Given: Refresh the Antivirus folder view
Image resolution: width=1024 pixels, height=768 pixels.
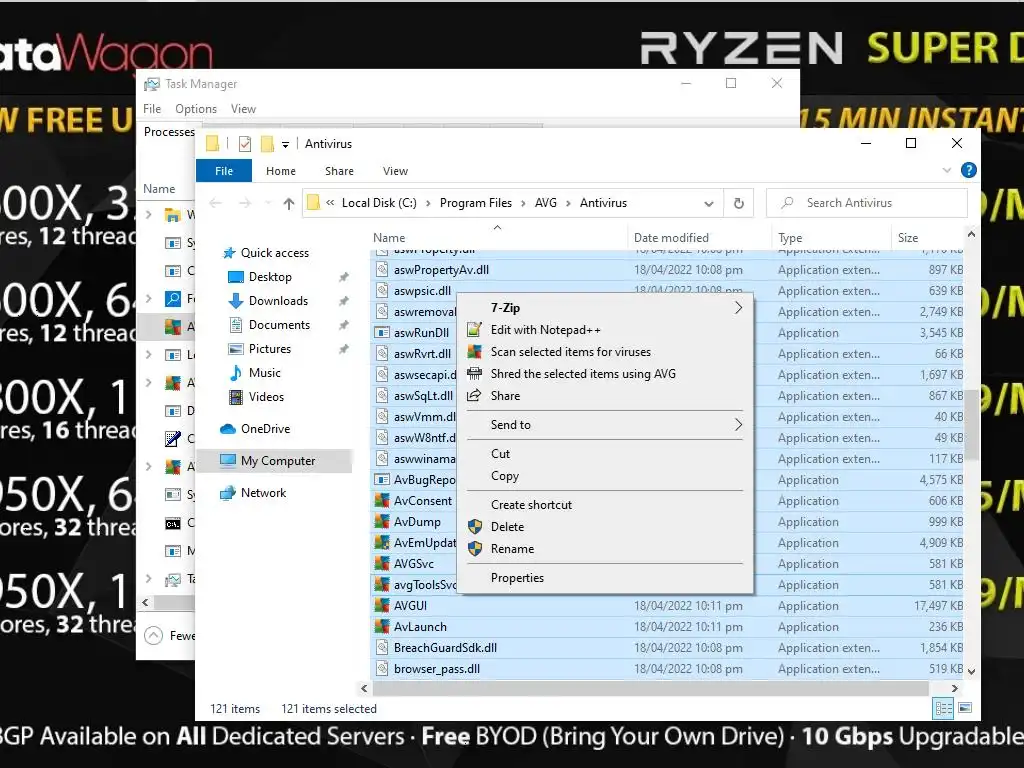Looking at the screenshot, I should point(739,203).
